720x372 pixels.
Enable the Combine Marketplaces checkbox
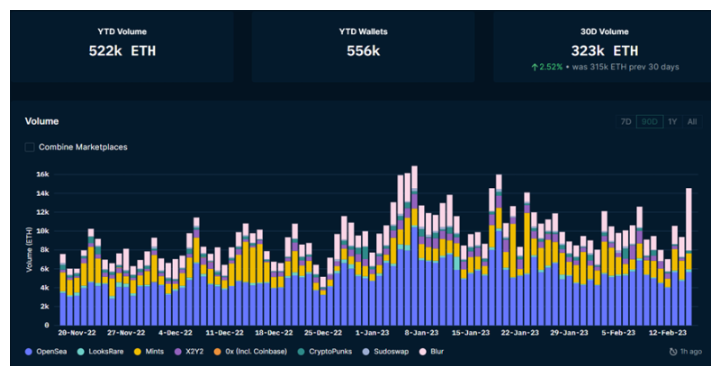point(29,147)
